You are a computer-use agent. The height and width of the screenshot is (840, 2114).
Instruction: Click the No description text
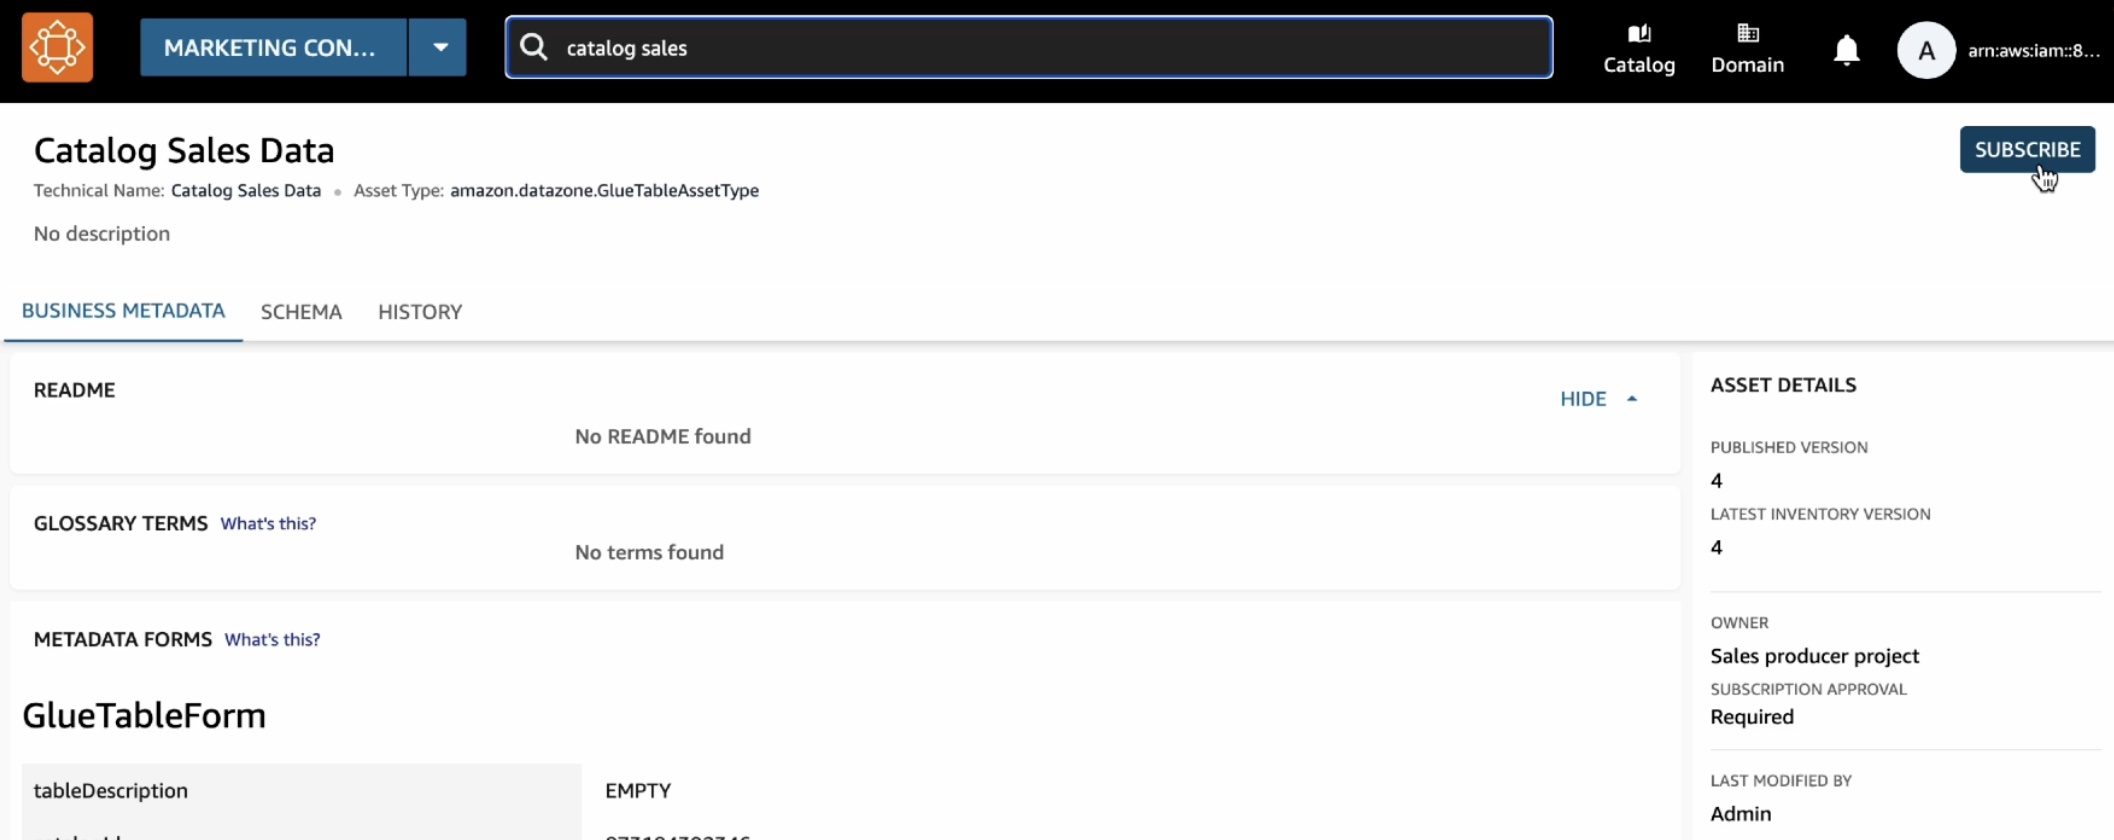click(x=102, y=233)
